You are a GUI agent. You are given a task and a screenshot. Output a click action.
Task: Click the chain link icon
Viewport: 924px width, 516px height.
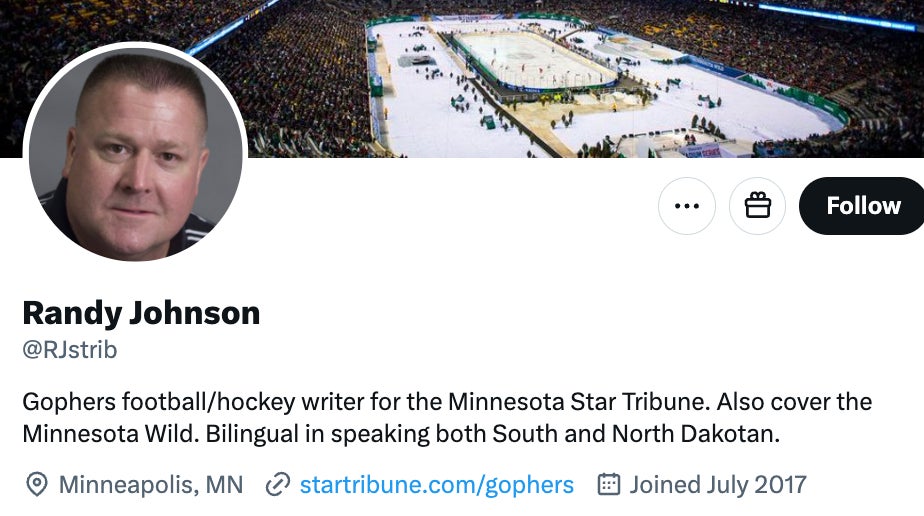pos(277,485)
